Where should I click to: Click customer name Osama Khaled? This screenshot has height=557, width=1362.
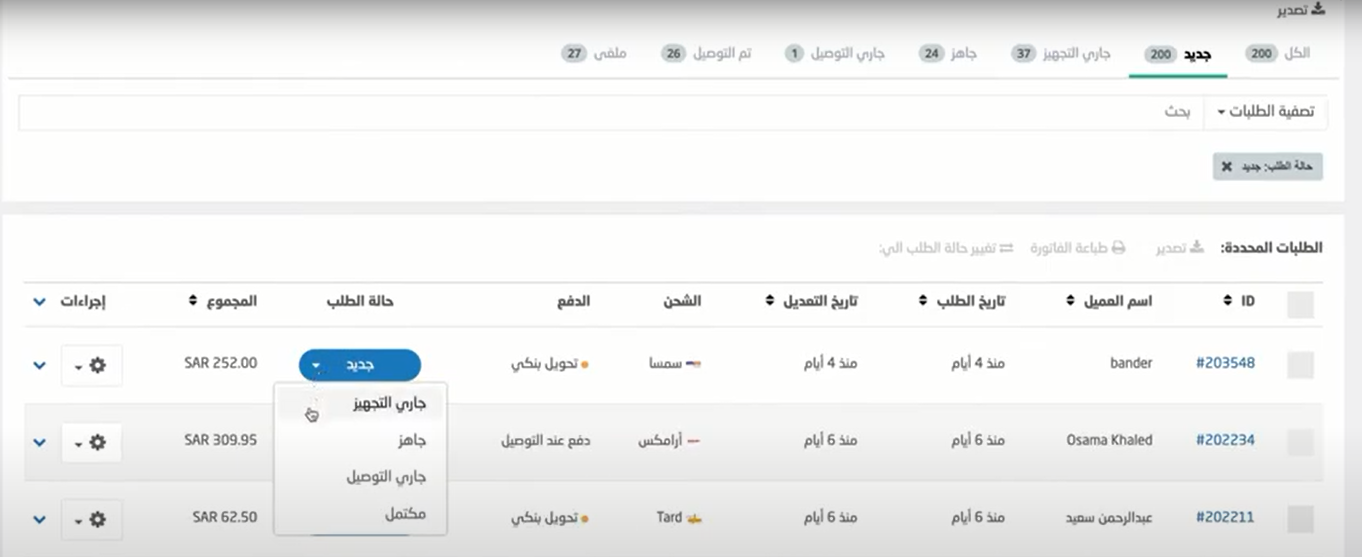1109,440
